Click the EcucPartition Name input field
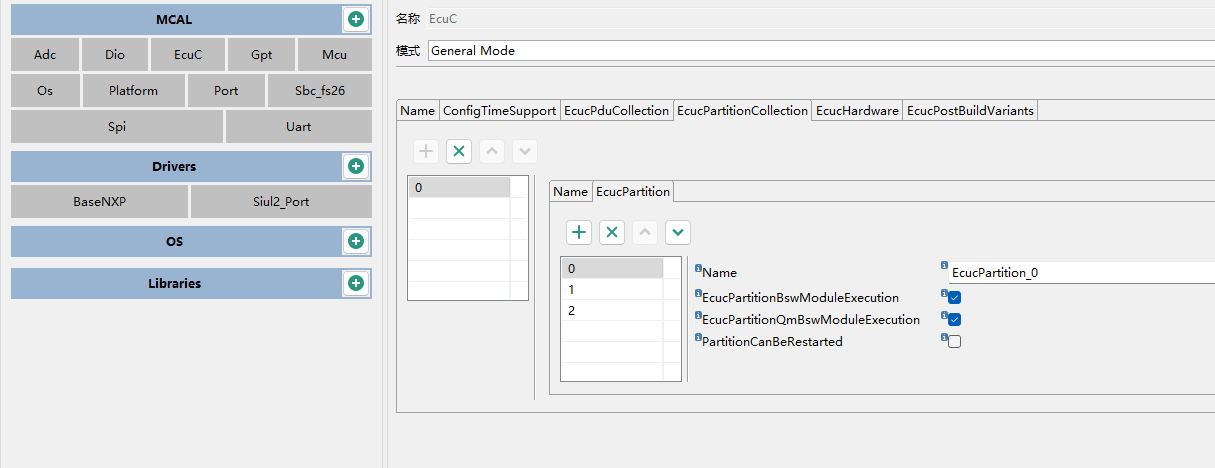 [1080, 272]
